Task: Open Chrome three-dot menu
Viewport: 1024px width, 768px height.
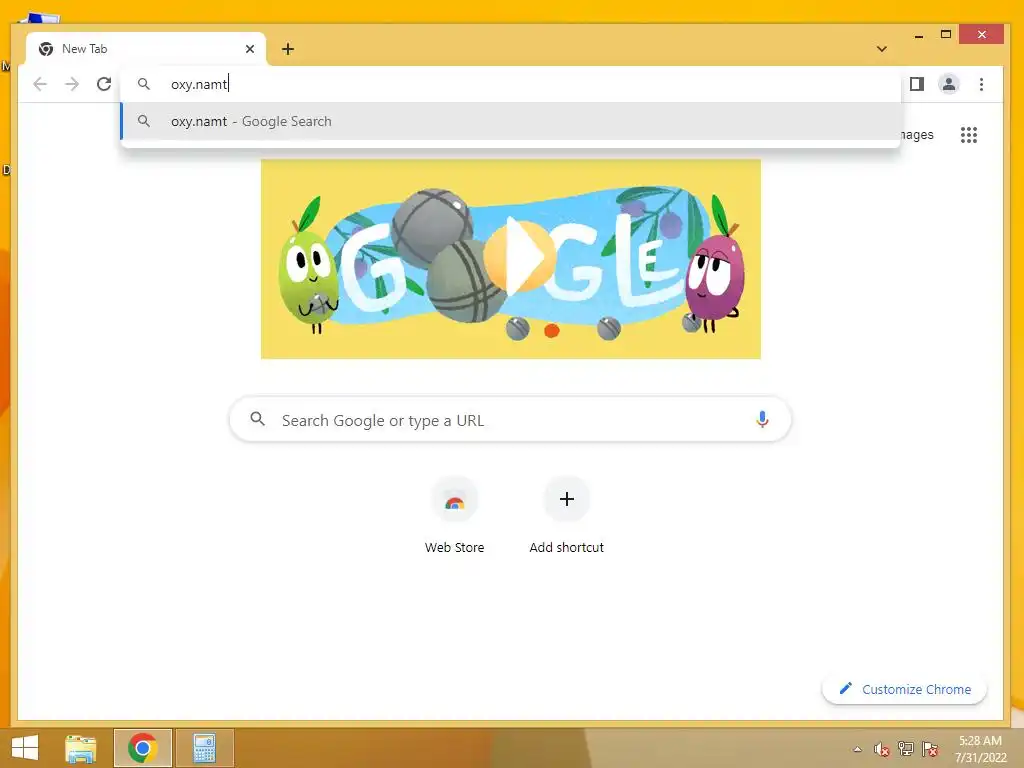Action: (x=981, y=84)
